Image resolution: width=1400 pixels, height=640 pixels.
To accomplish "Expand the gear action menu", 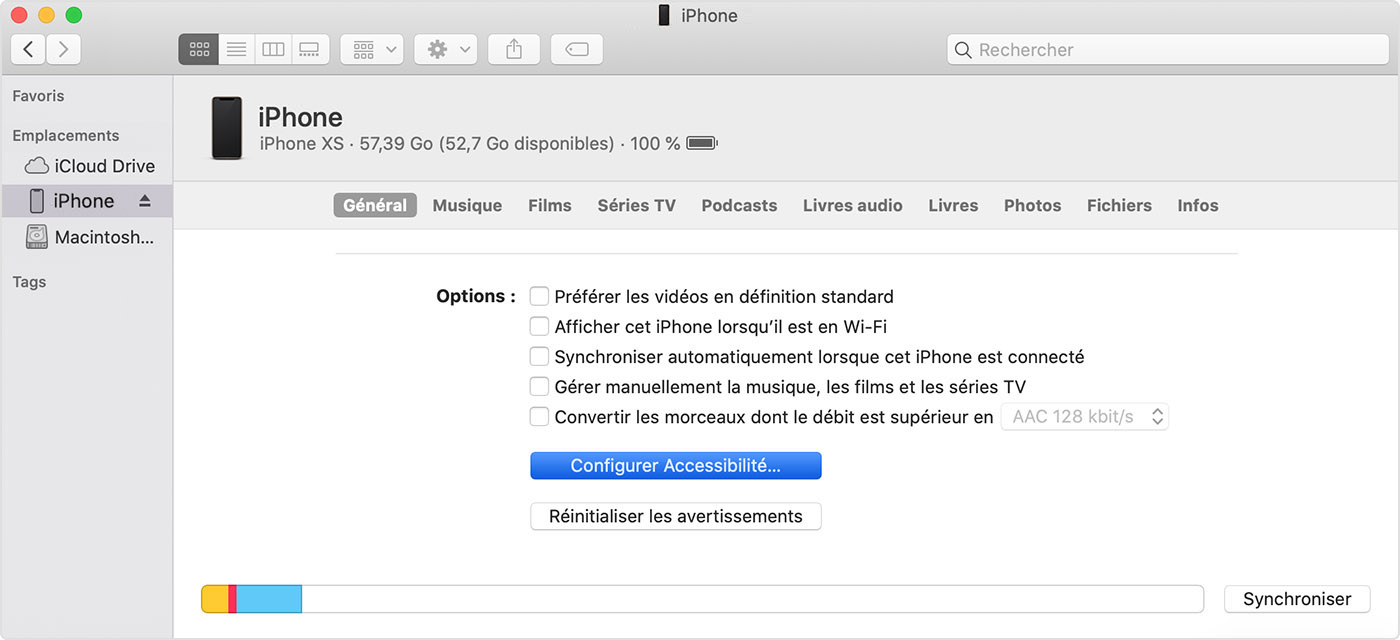I will pos(446,49).
